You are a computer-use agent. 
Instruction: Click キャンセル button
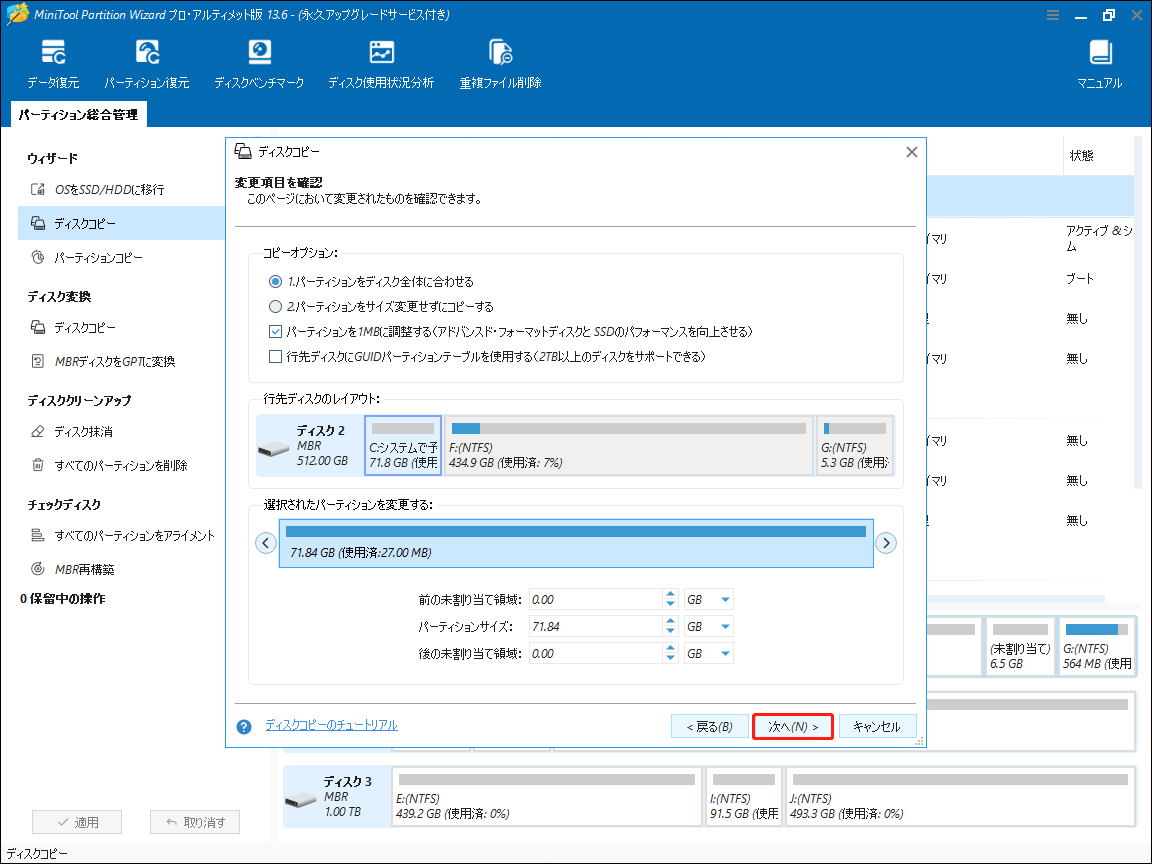876,727
